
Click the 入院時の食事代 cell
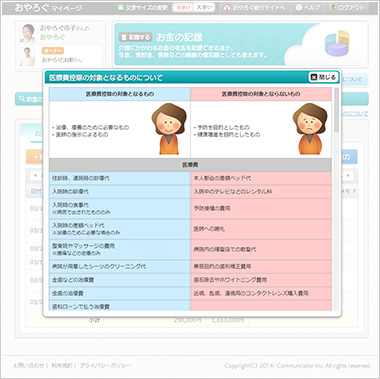(120, 209)
